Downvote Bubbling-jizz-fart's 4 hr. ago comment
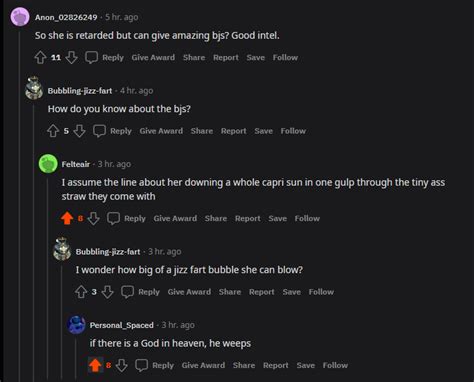 click(x=79, y=131)
